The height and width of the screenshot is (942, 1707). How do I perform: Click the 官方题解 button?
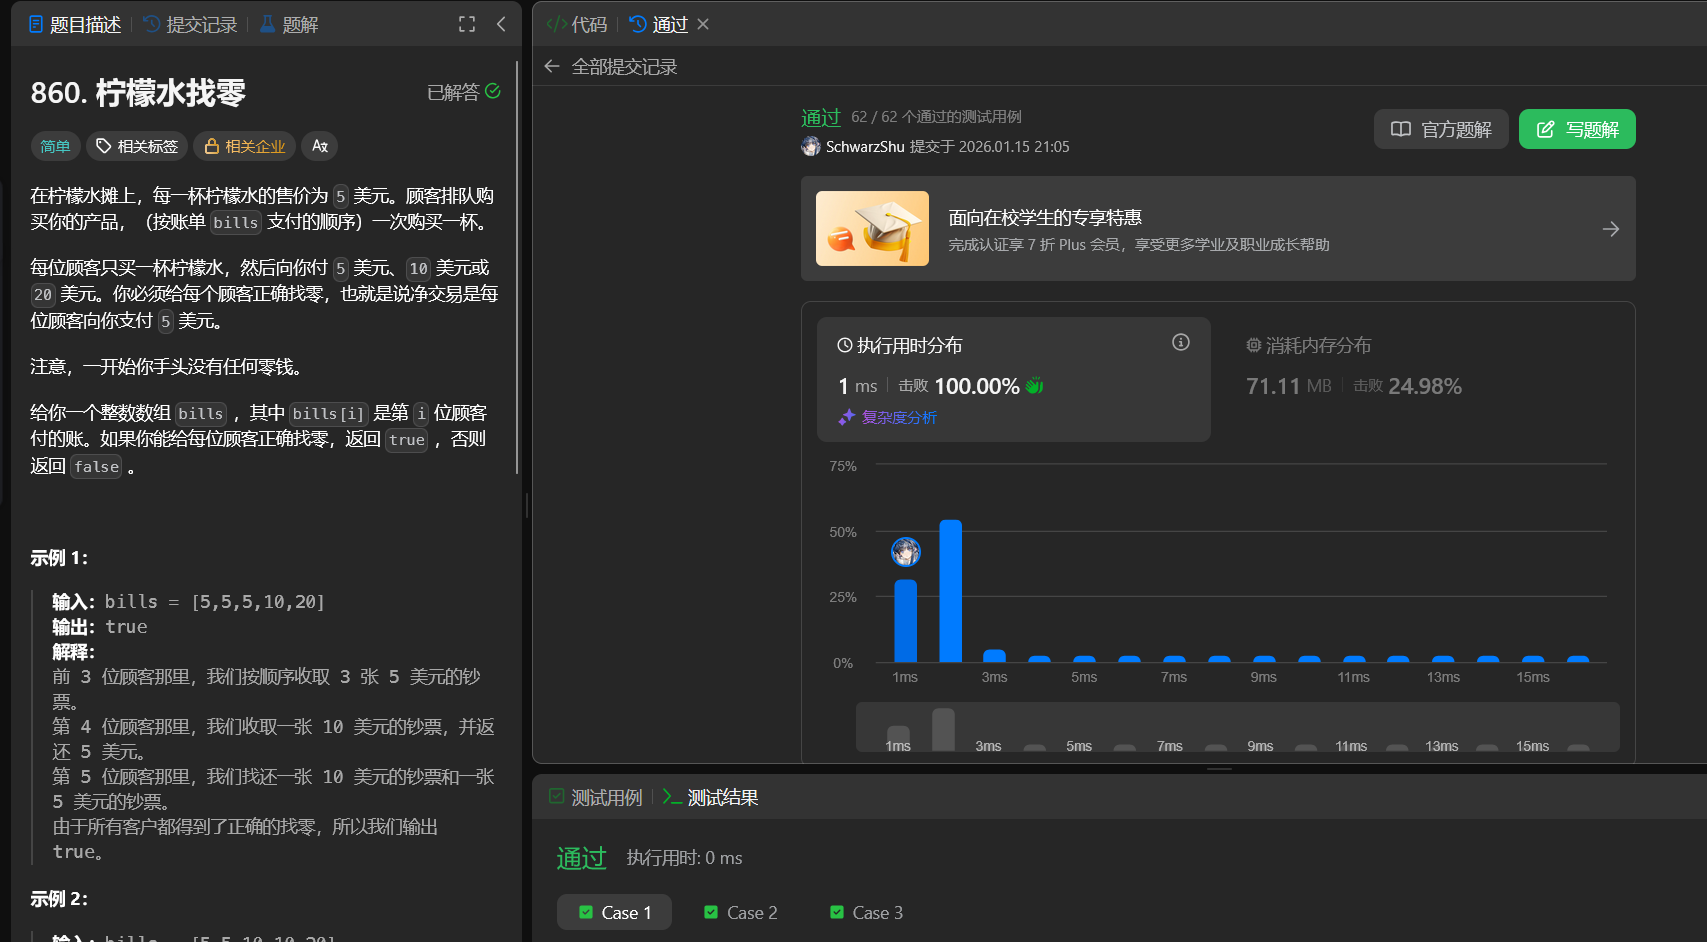click(x=1441, y=130)
